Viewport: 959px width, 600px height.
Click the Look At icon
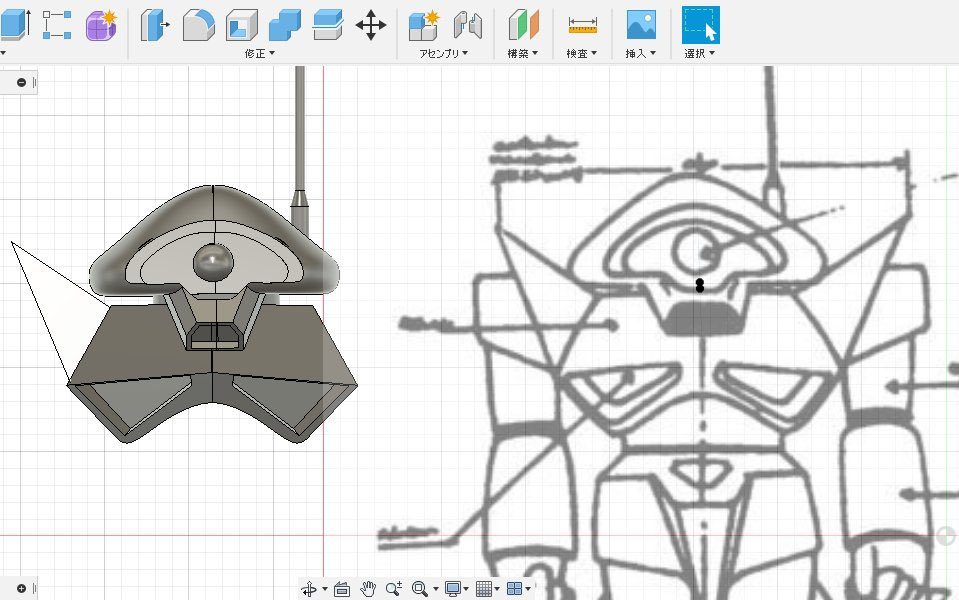tap(341, 588)
